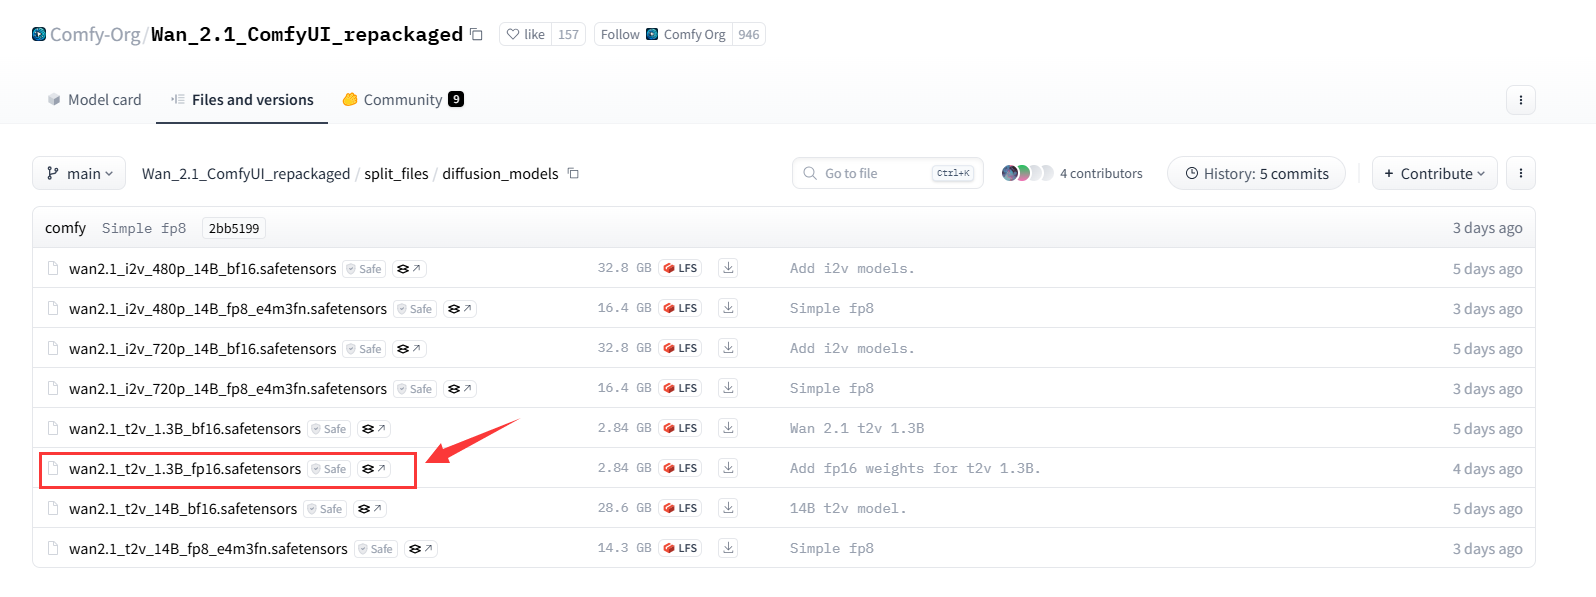Open wan2.1_i2v_720p_14B_bf16.safetensors file
Viewport: 1596px width, 597px height.
point(202,348)
